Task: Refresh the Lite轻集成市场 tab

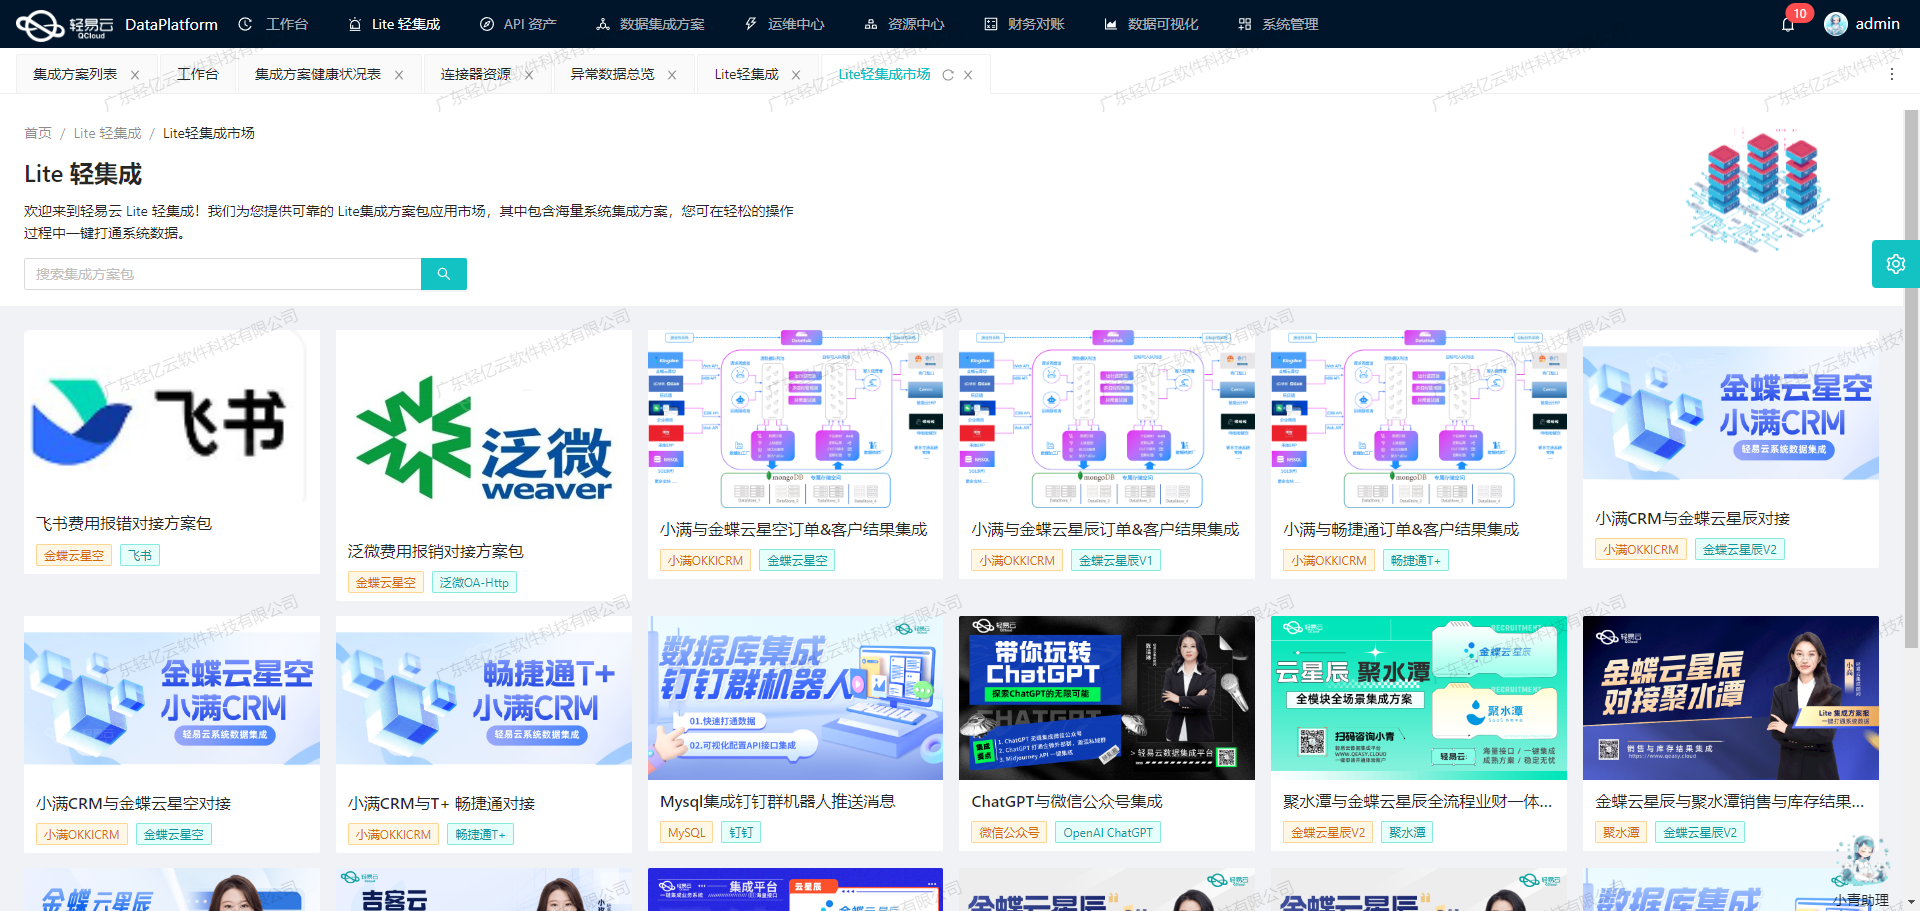Action: click(946, 74)
